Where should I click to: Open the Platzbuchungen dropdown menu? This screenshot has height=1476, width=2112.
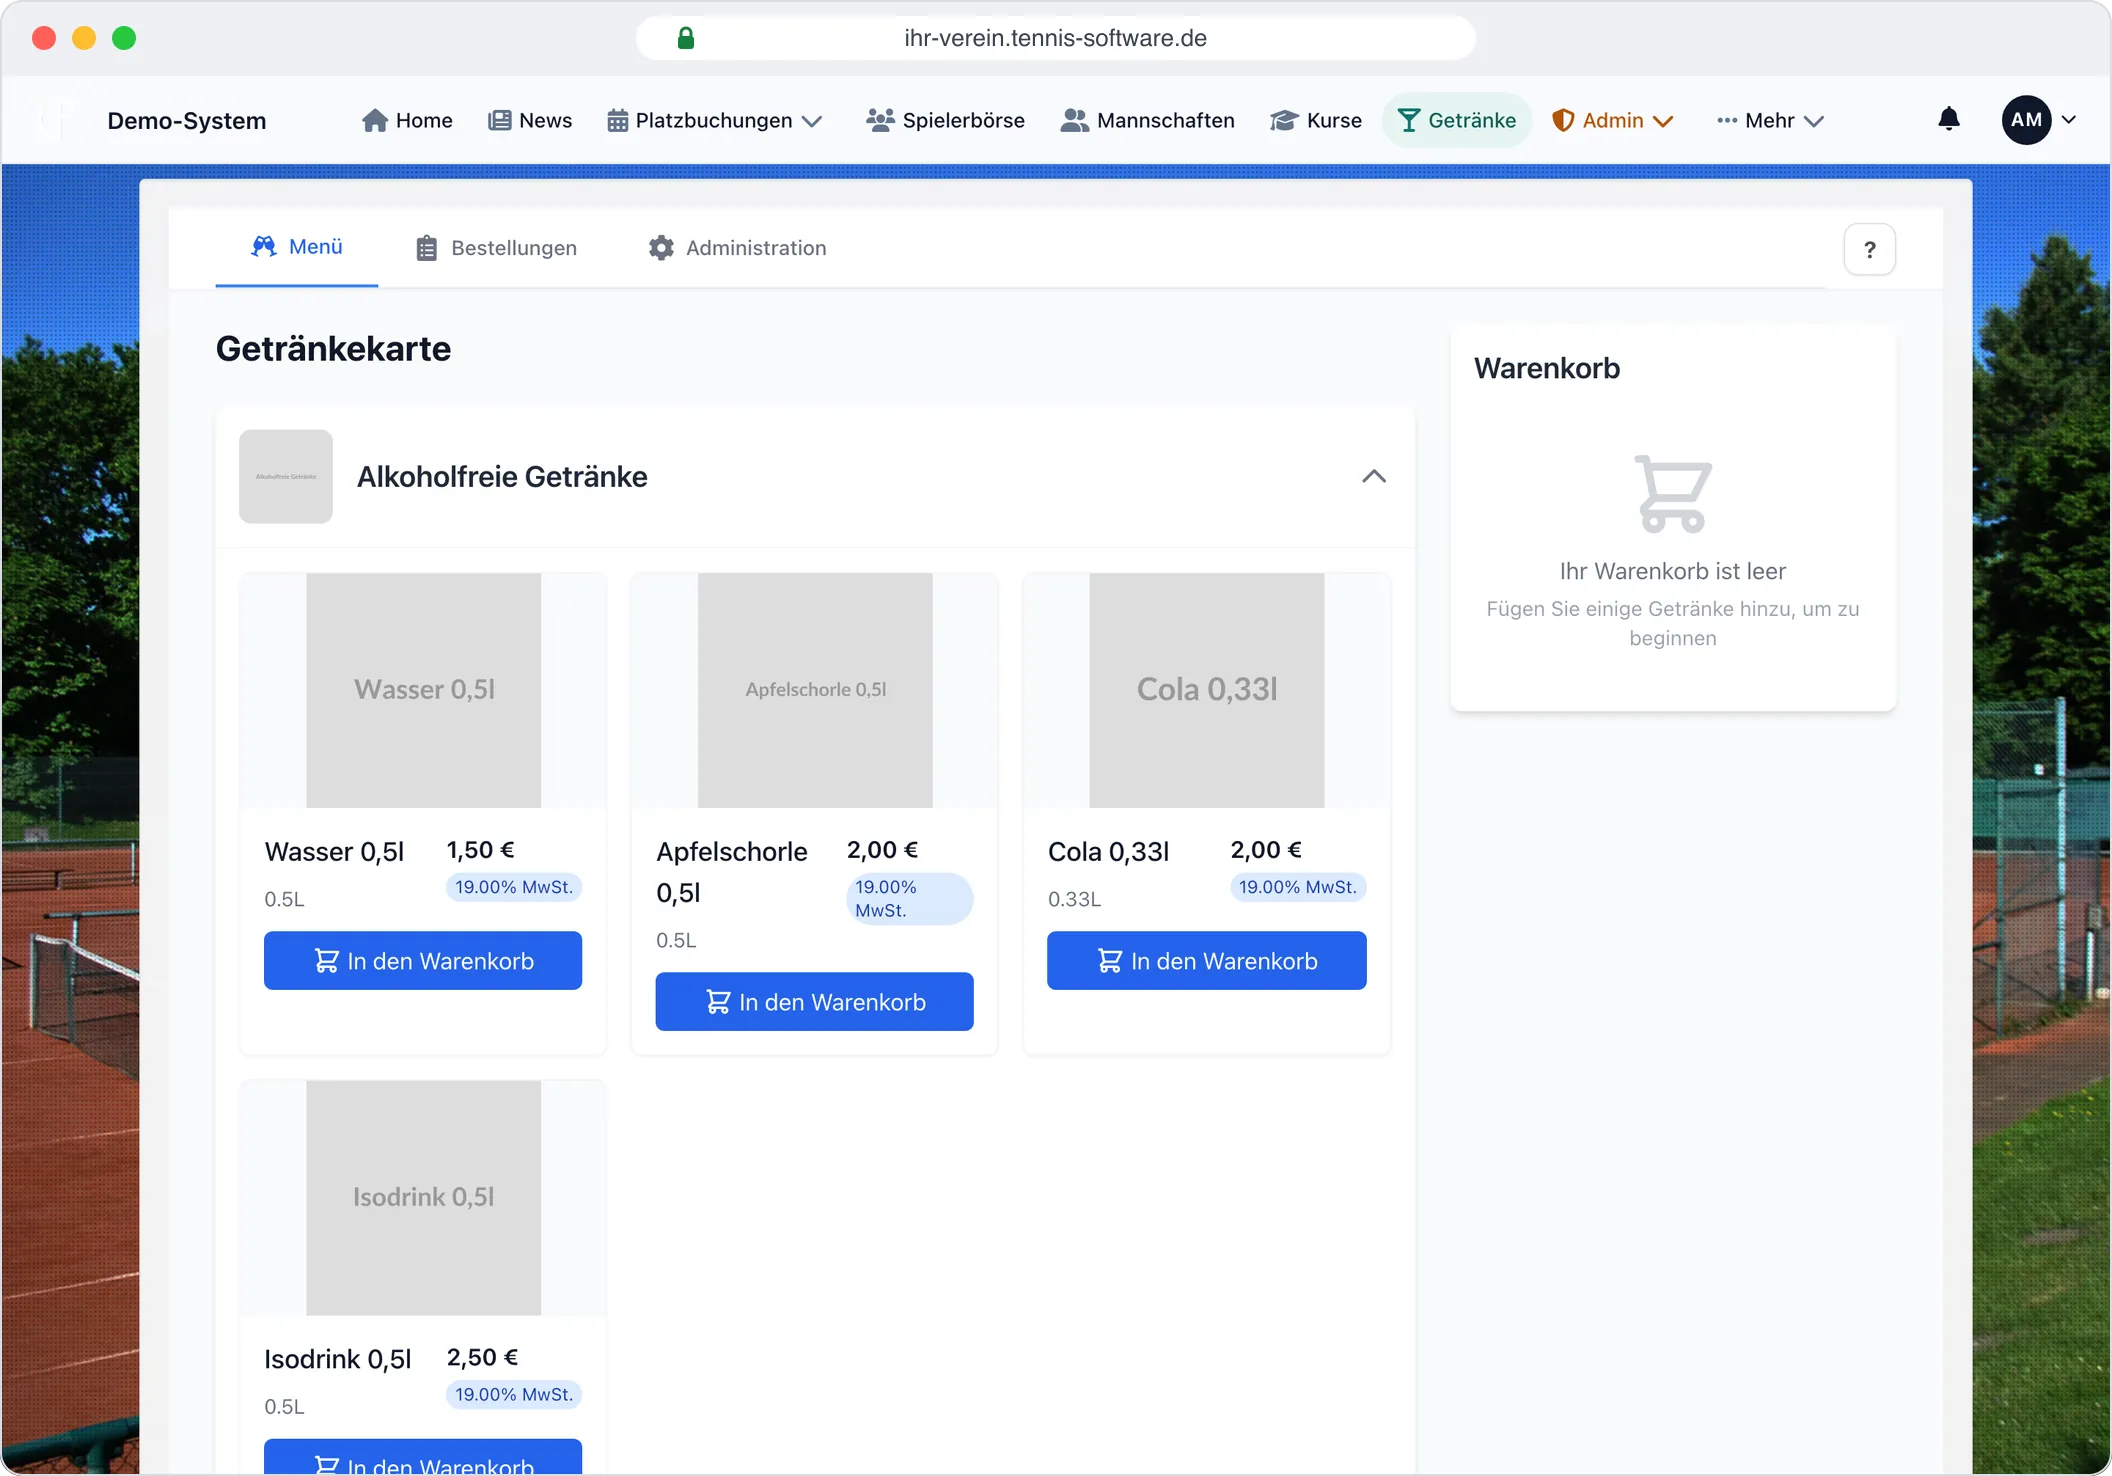tap(715, 120)
